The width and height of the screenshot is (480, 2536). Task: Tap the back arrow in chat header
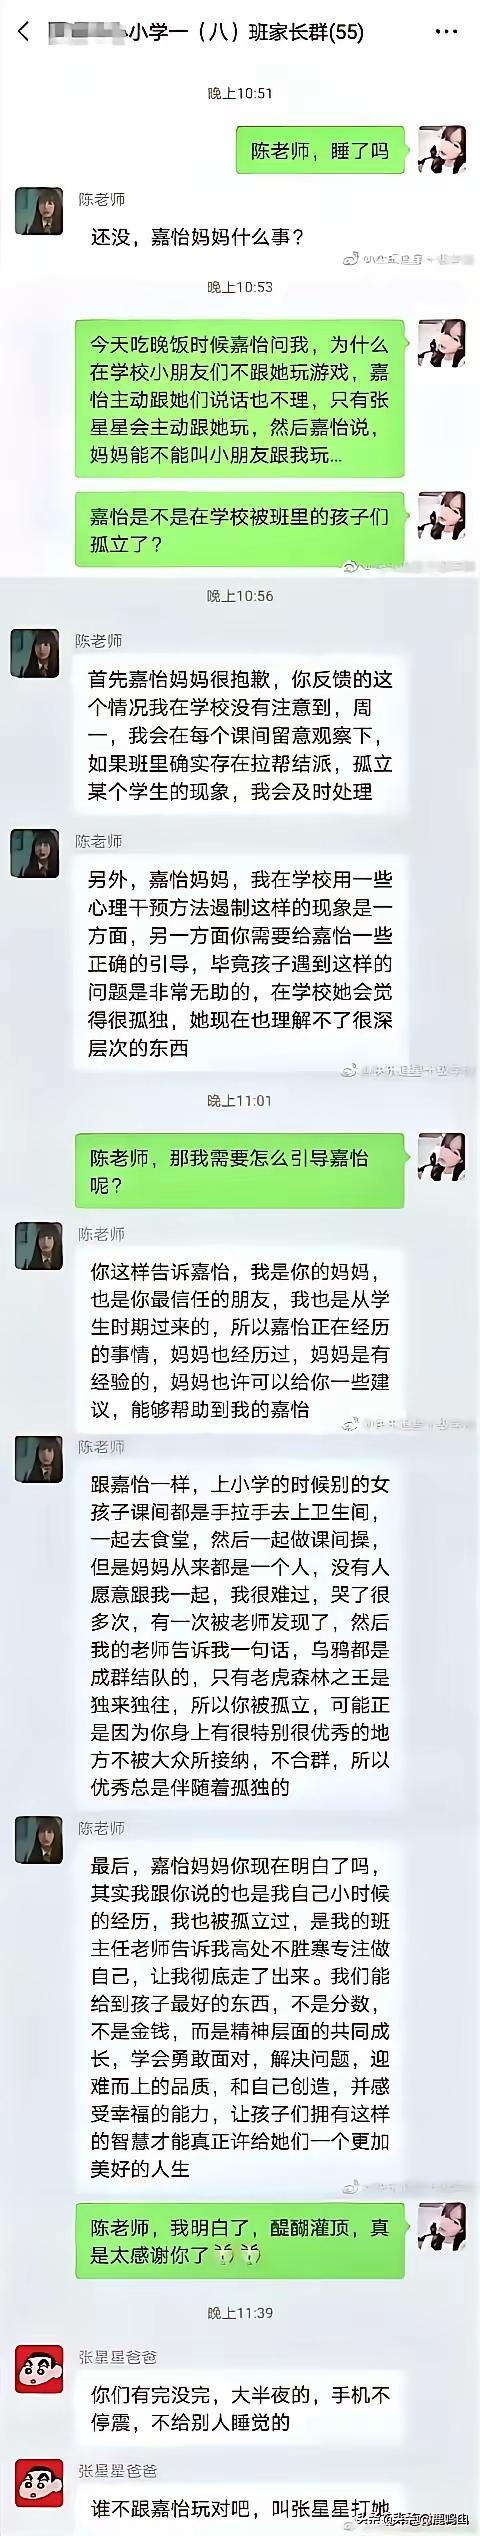coord(23,32)
